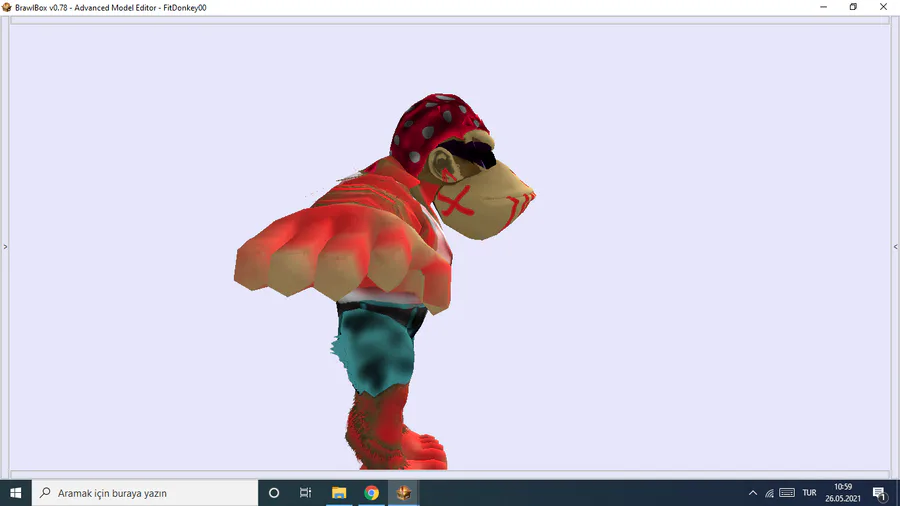Open Cortana circle icon on taskbar
Viewport: 900px width, 506px height.
coord(274,493)
